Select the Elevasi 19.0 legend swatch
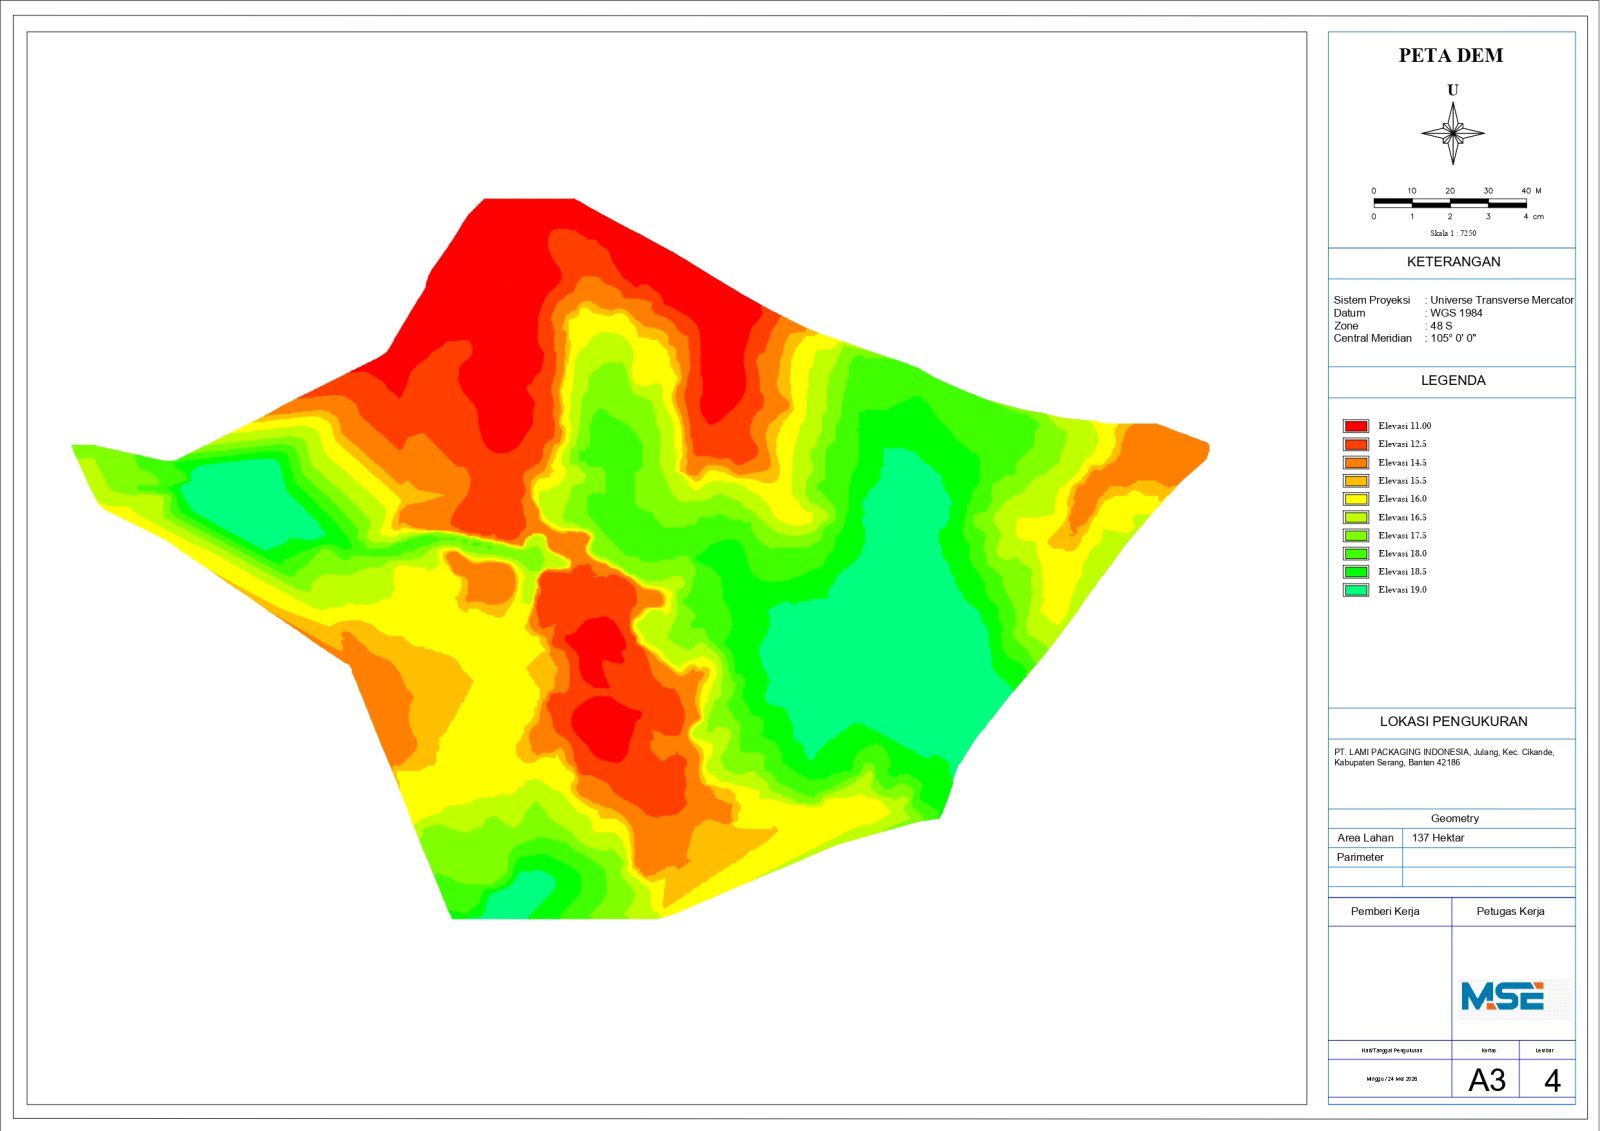1600x1131 pixels. [x=1356, y=590]
